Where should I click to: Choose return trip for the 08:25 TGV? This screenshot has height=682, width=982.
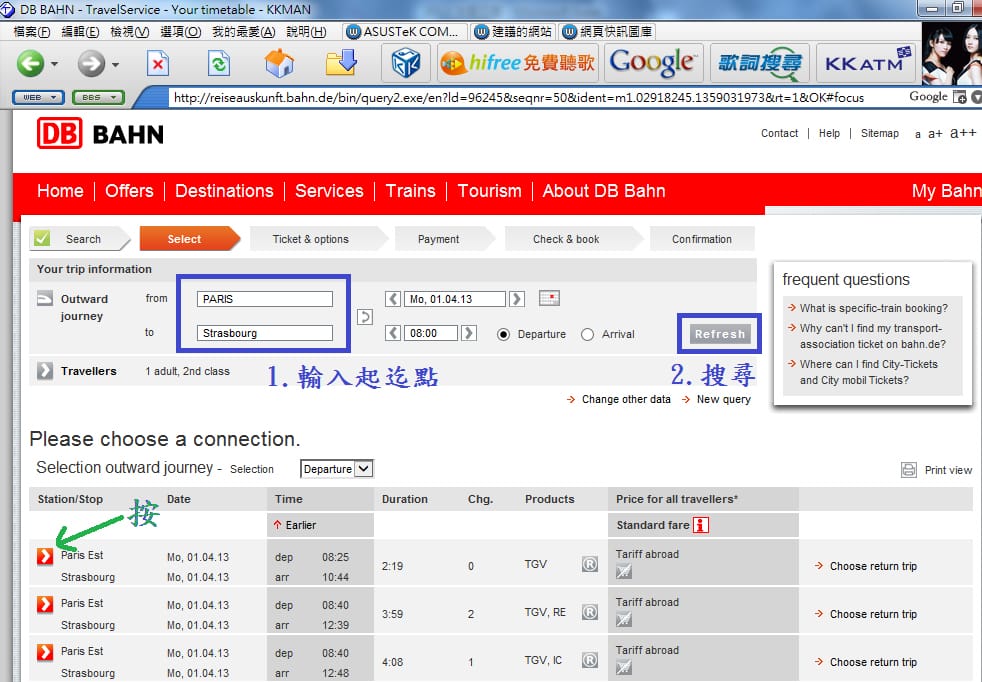click(873, 566)
